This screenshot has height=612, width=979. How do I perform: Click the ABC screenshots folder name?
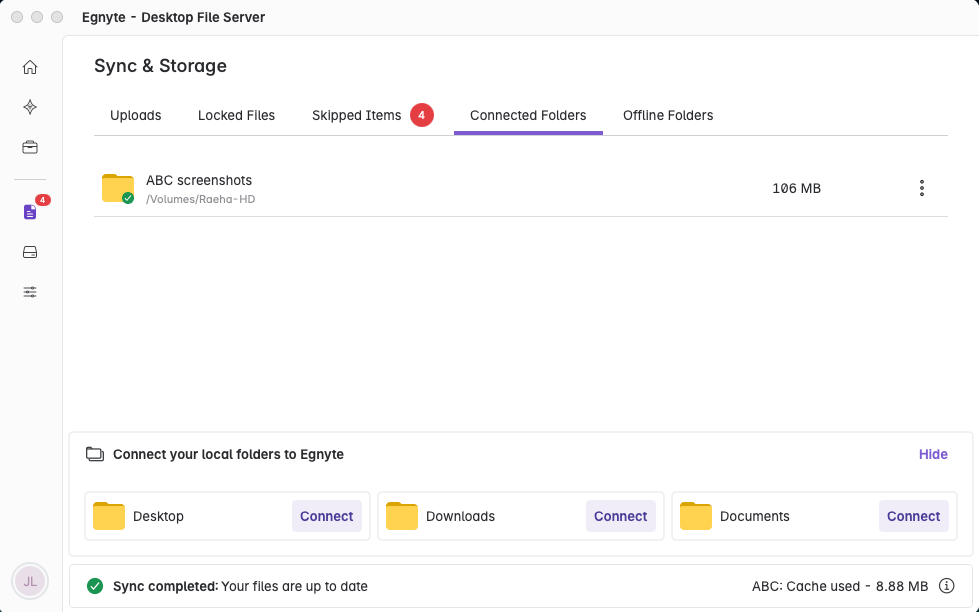[x=199, y=180]
